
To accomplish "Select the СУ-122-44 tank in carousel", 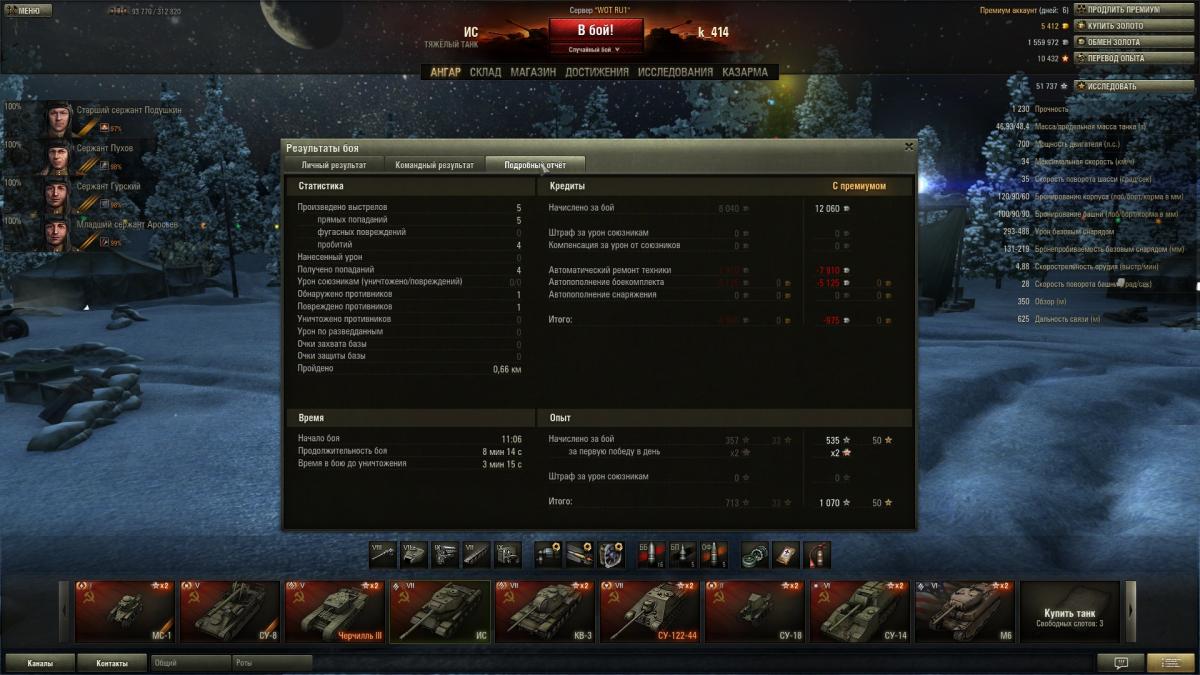I will click(x=649, y=612).
